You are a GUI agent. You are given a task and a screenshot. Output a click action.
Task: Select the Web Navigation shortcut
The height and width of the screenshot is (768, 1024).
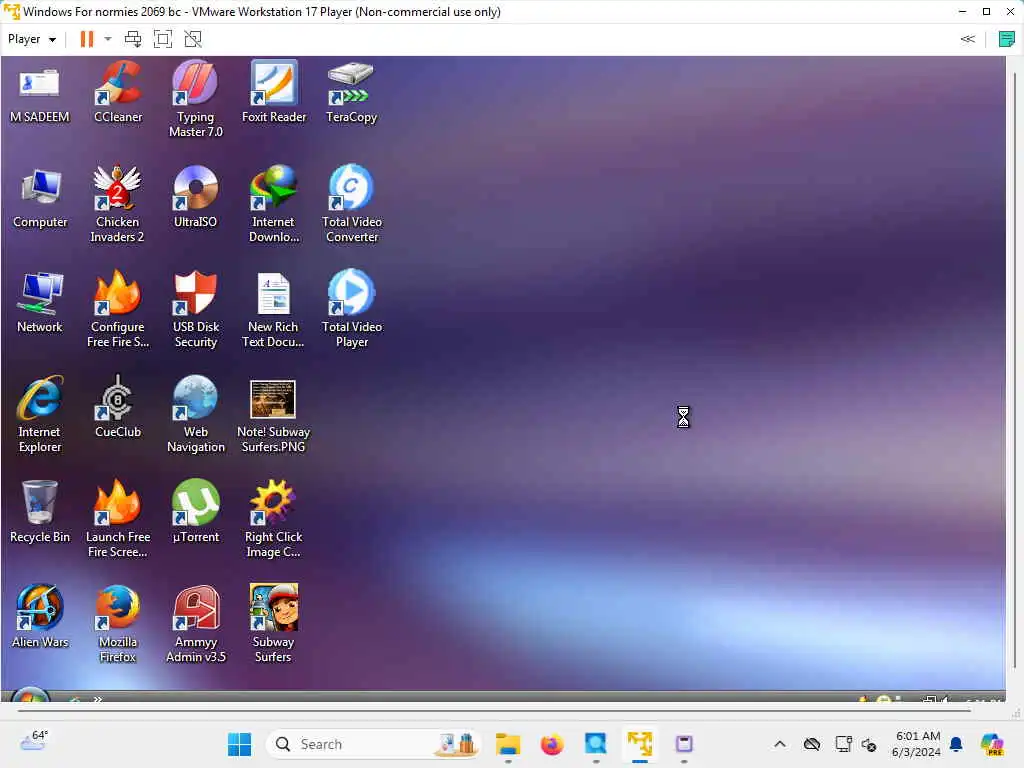coord(195,415)
